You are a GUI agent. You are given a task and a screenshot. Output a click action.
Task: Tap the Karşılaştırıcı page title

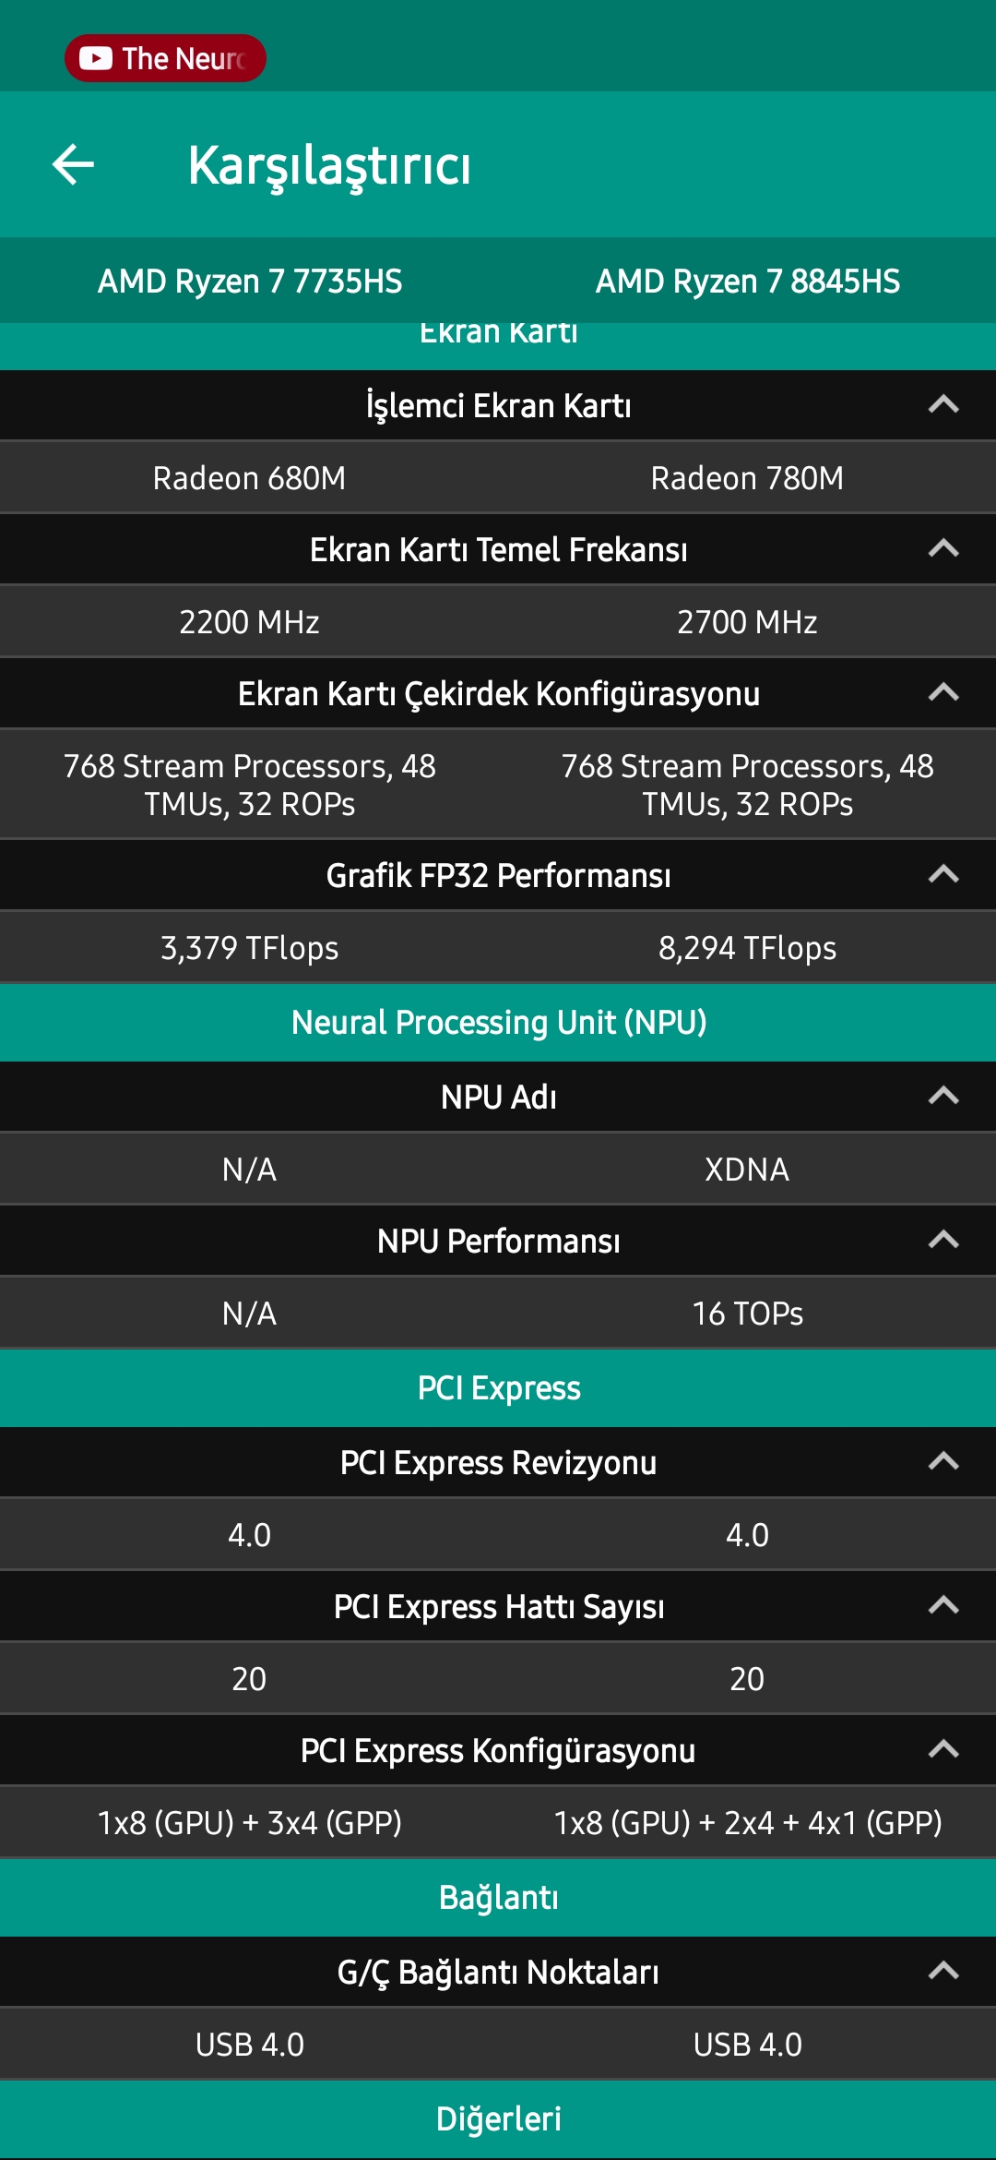click(x=329, y=166)
